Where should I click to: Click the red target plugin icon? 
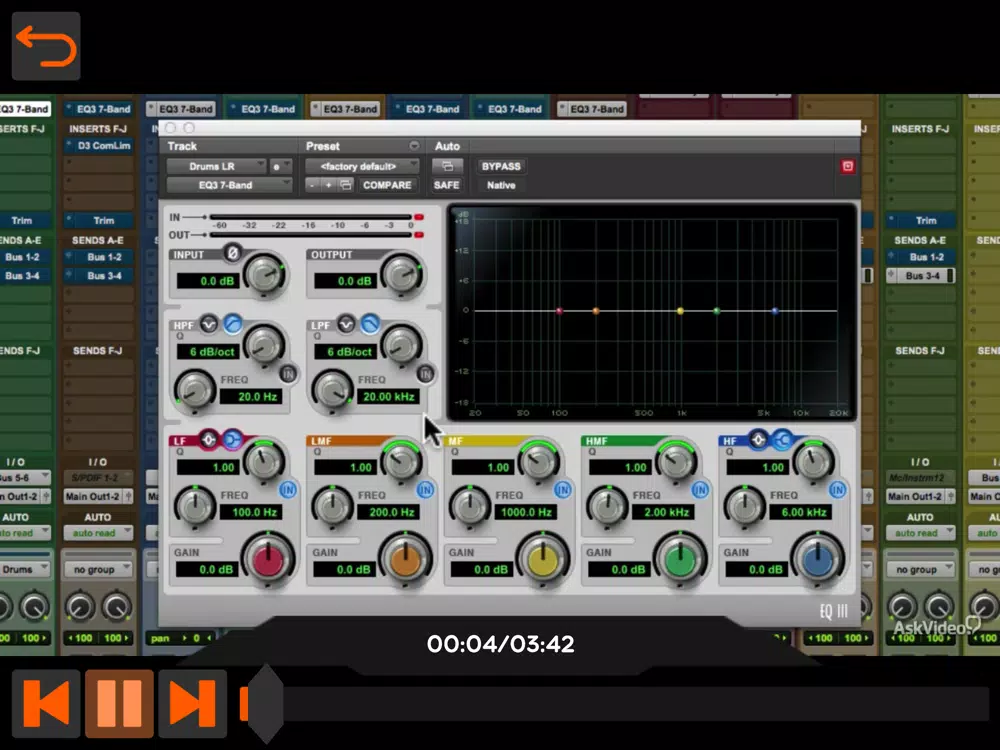point(847,166)
